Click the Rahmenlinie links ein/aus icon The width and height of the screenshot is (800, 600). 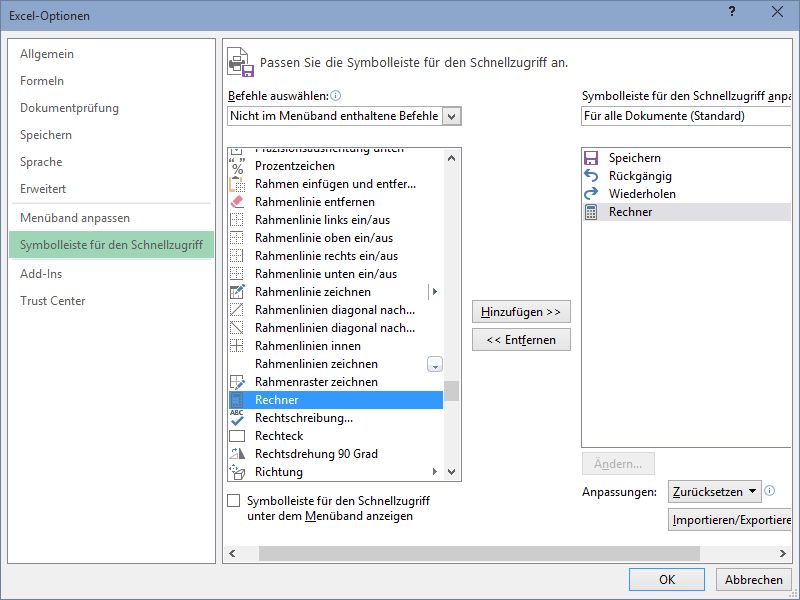click(x=237, y=220)
